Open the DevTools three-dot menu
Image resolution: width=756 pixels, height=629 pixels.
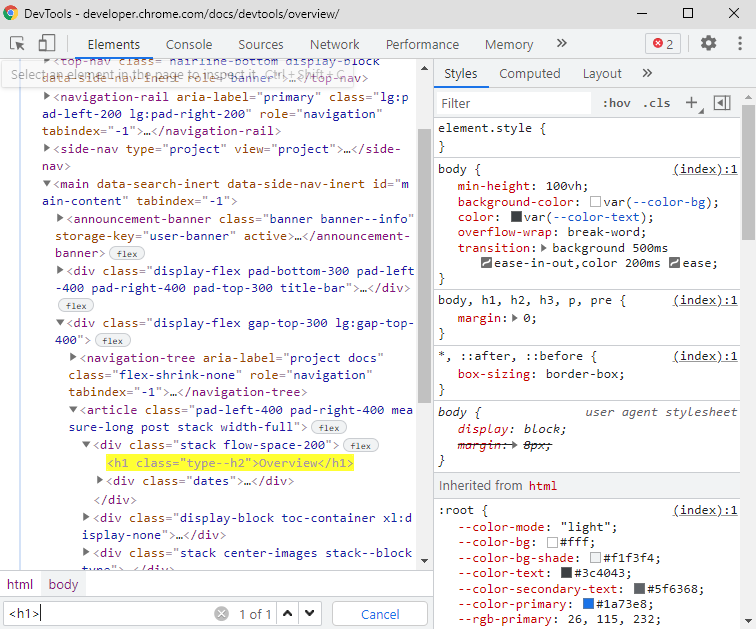pos(739,44)
